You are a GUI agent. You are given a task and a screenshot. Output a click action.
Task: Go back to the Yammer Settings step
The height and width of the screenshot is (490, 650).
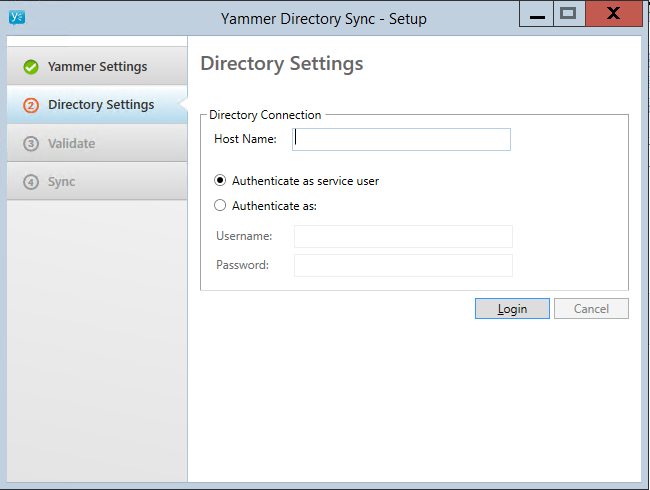point(97,67)
